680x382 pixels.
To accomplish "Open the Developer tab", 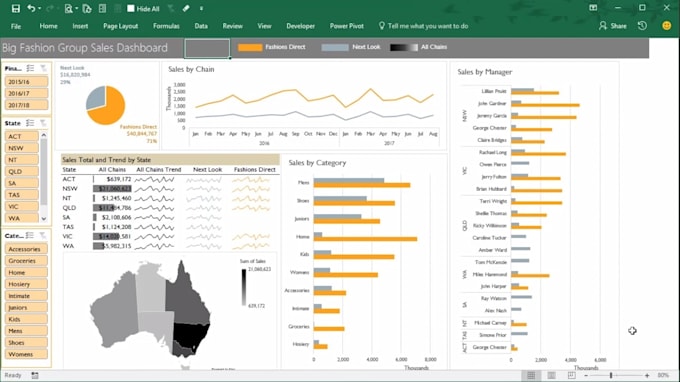I will tap(301, 26).
